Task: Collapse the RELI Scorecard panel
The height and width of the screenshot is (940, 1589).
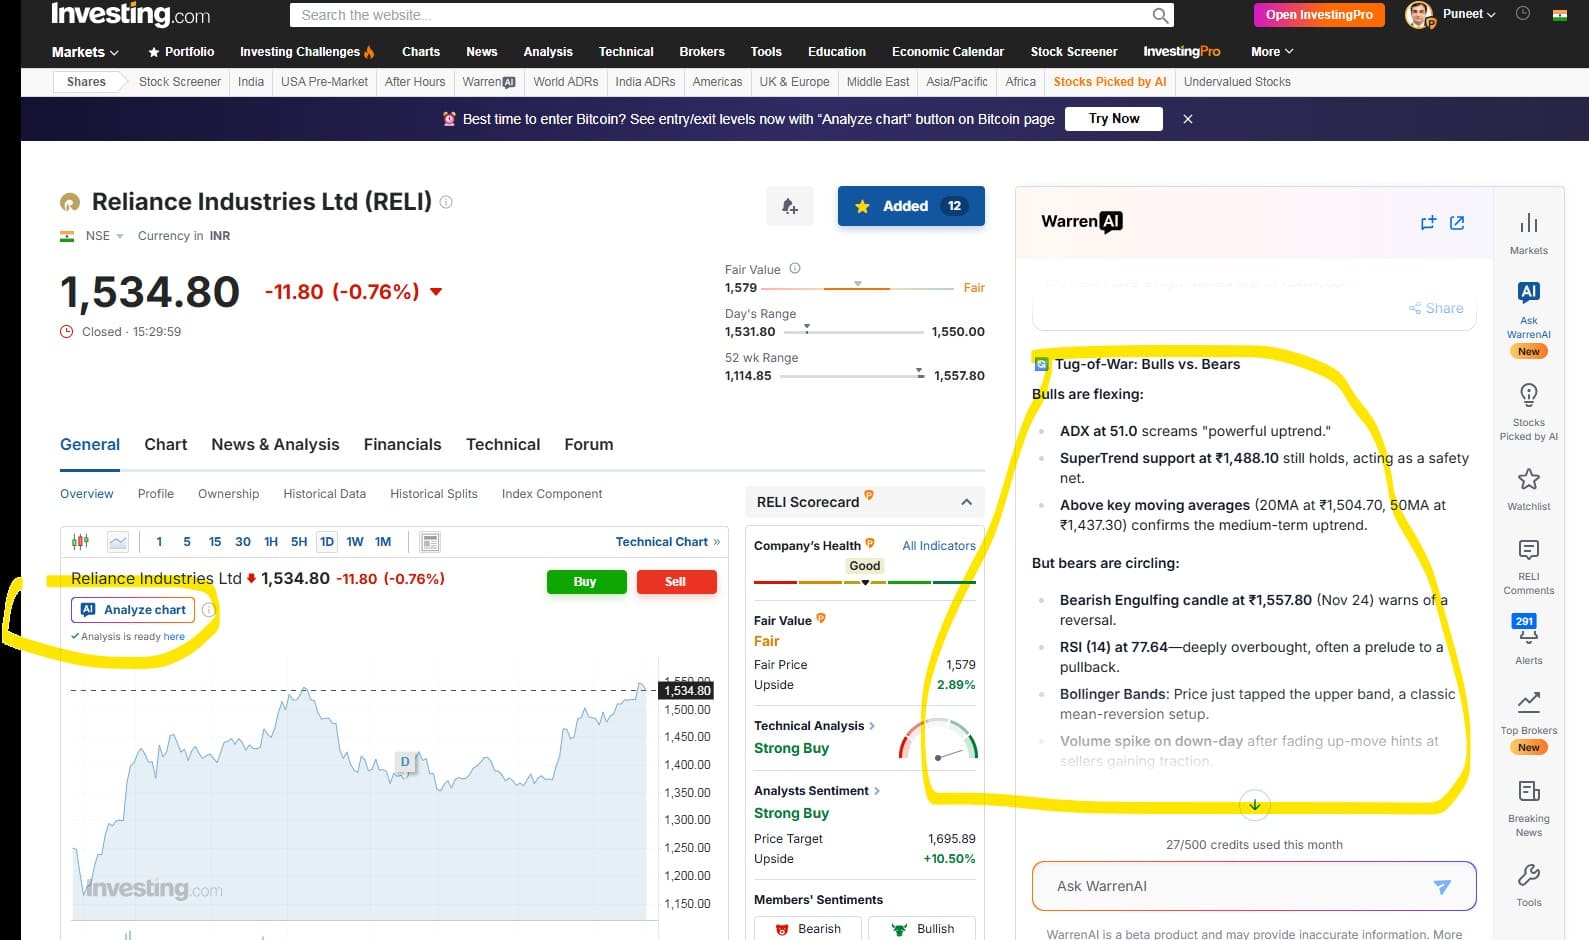Action: (x=966, y=502)
